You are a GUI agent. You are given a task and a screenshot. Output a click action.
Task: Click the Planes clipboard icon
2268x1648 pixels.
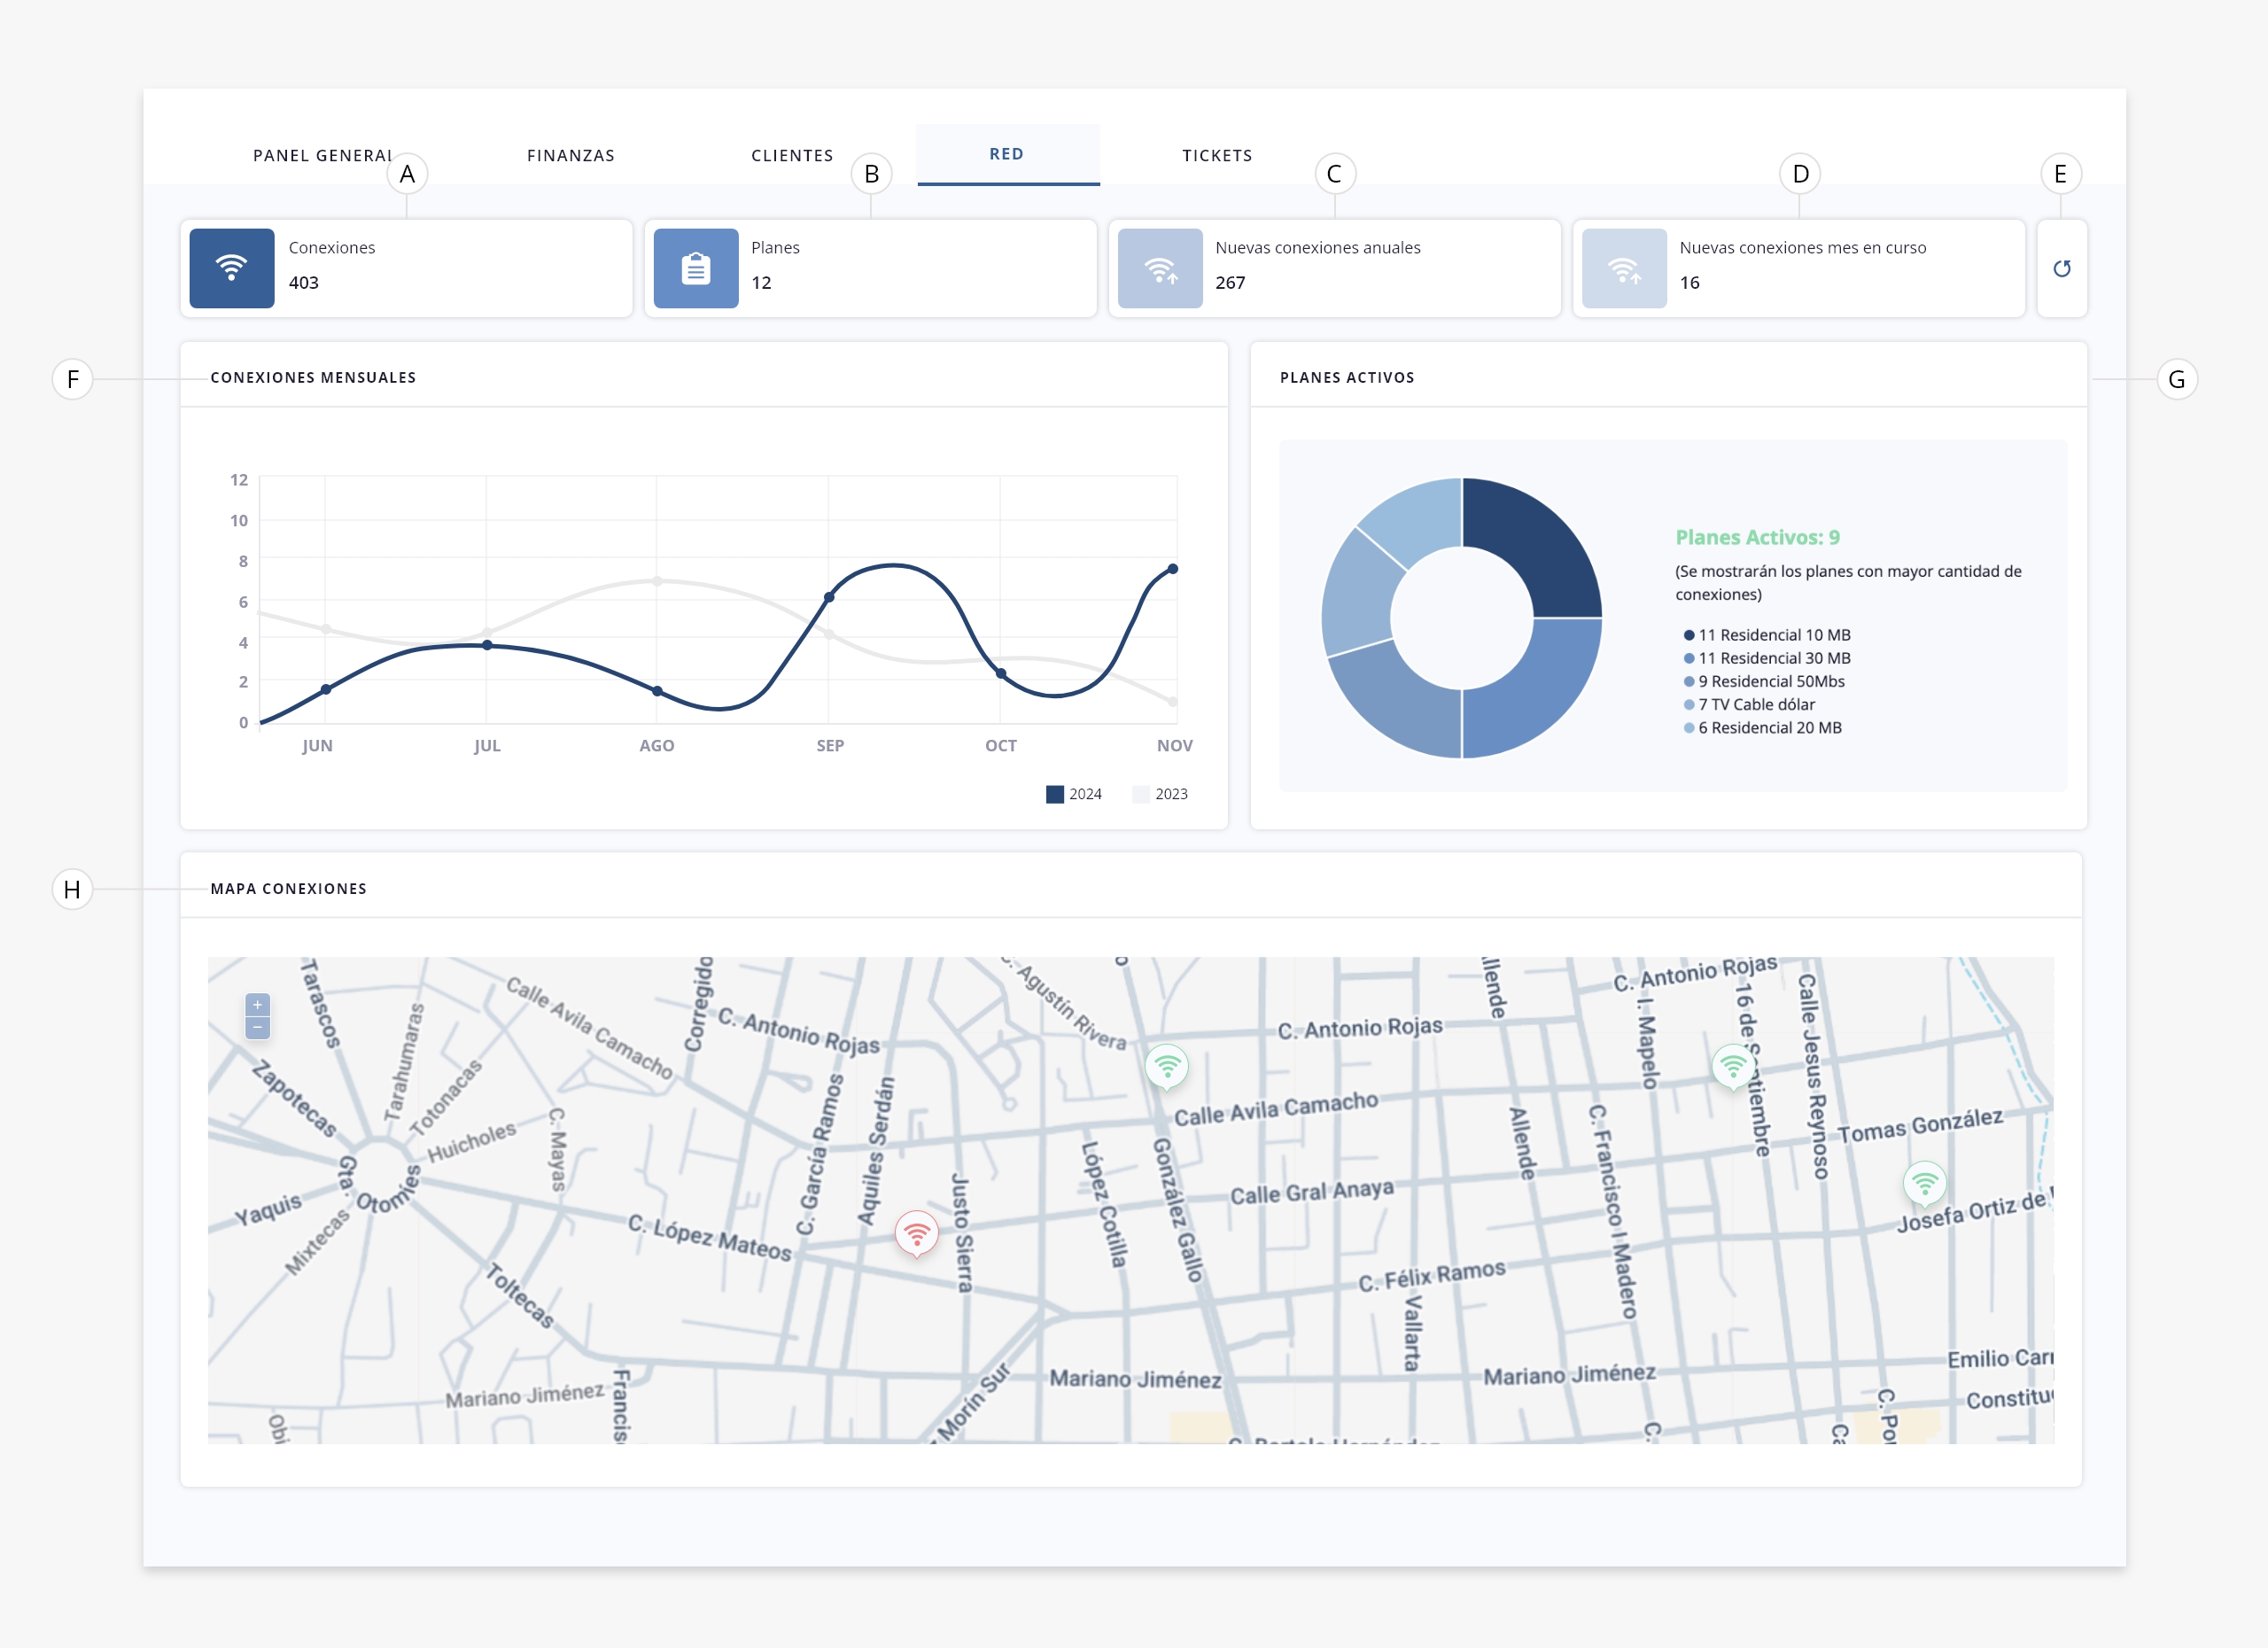coord(696,268)
